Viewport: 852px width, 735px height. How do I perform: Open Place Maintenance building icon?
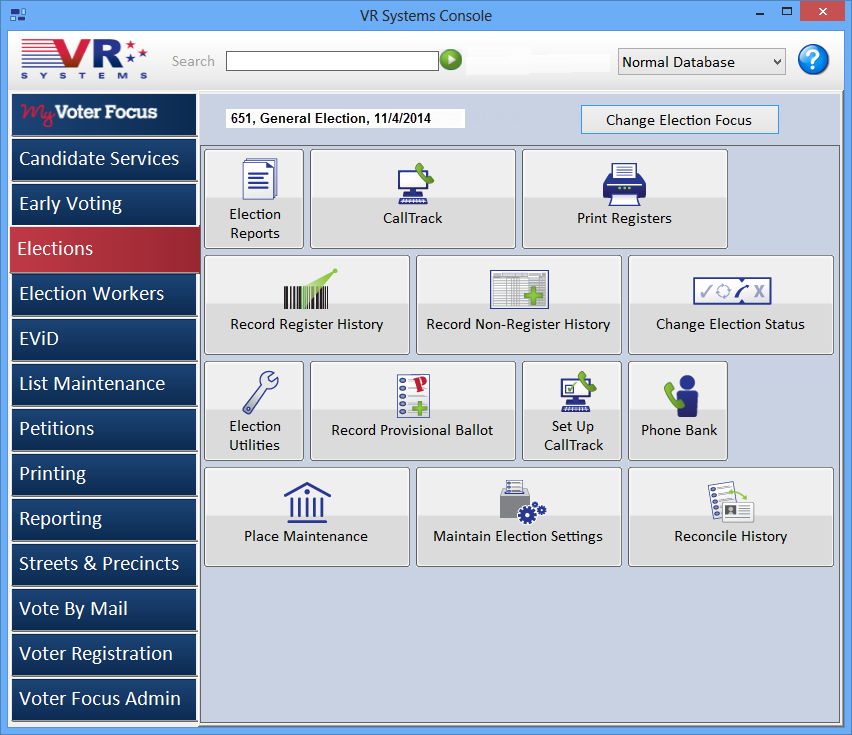coord(307,502)
